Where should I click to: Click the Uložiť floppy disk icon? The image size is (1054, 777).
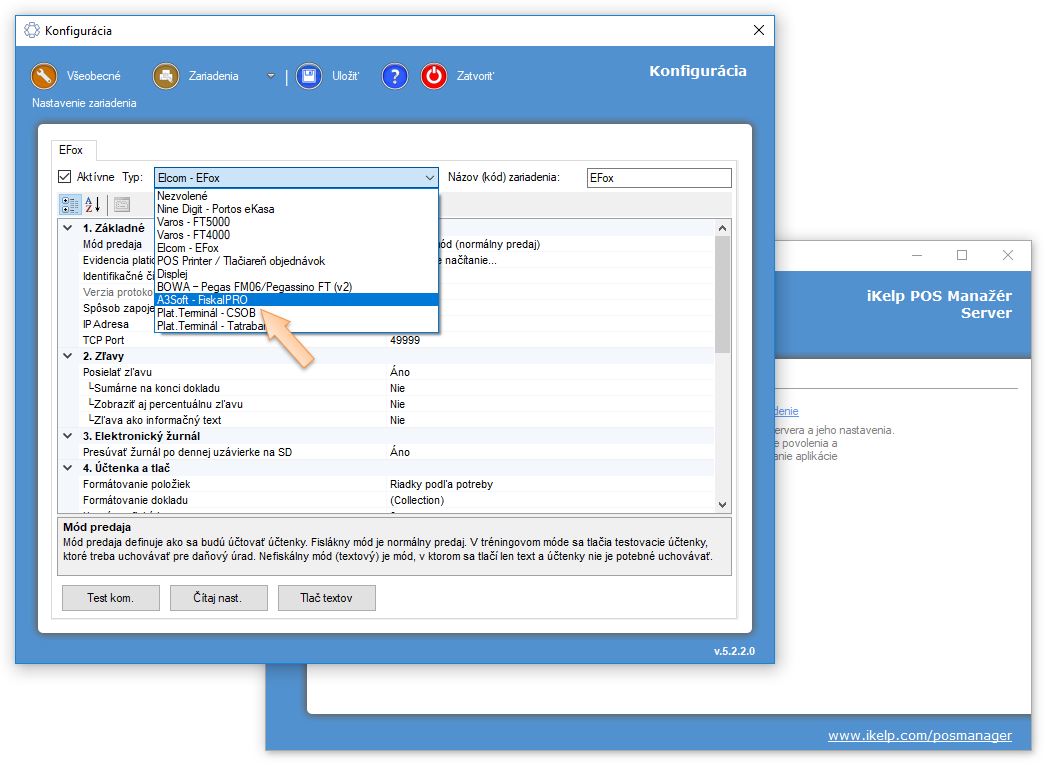click(x=309, y=76)
